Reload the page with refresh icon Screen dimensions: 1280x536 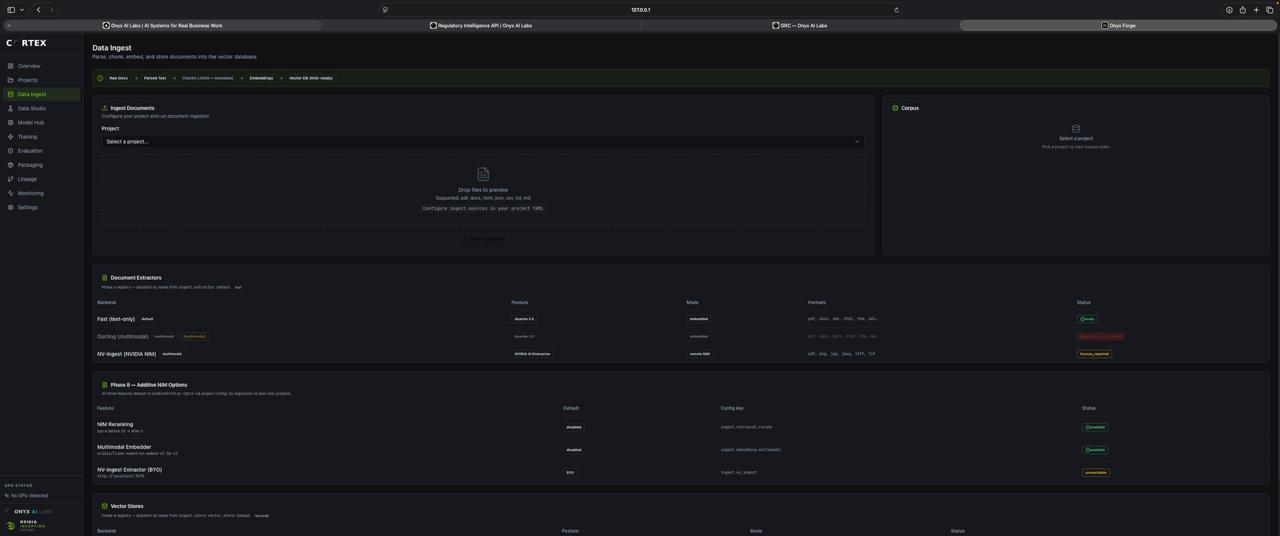coord(896,10)
